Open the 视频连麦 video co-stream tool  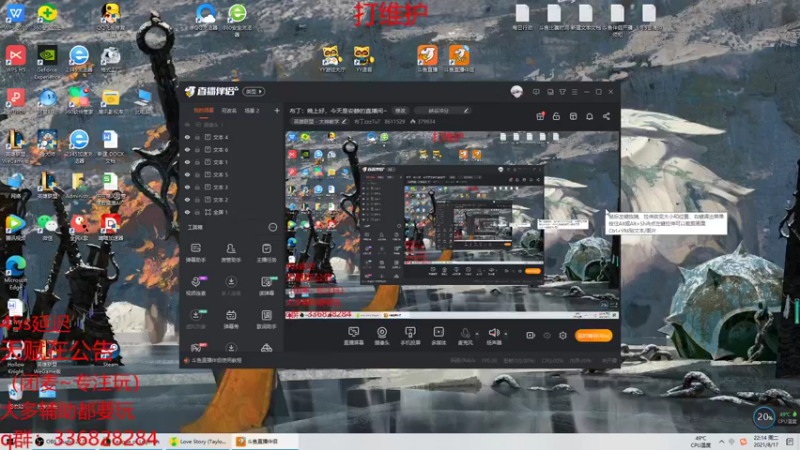pyautogui.click(x=195, y=286)
